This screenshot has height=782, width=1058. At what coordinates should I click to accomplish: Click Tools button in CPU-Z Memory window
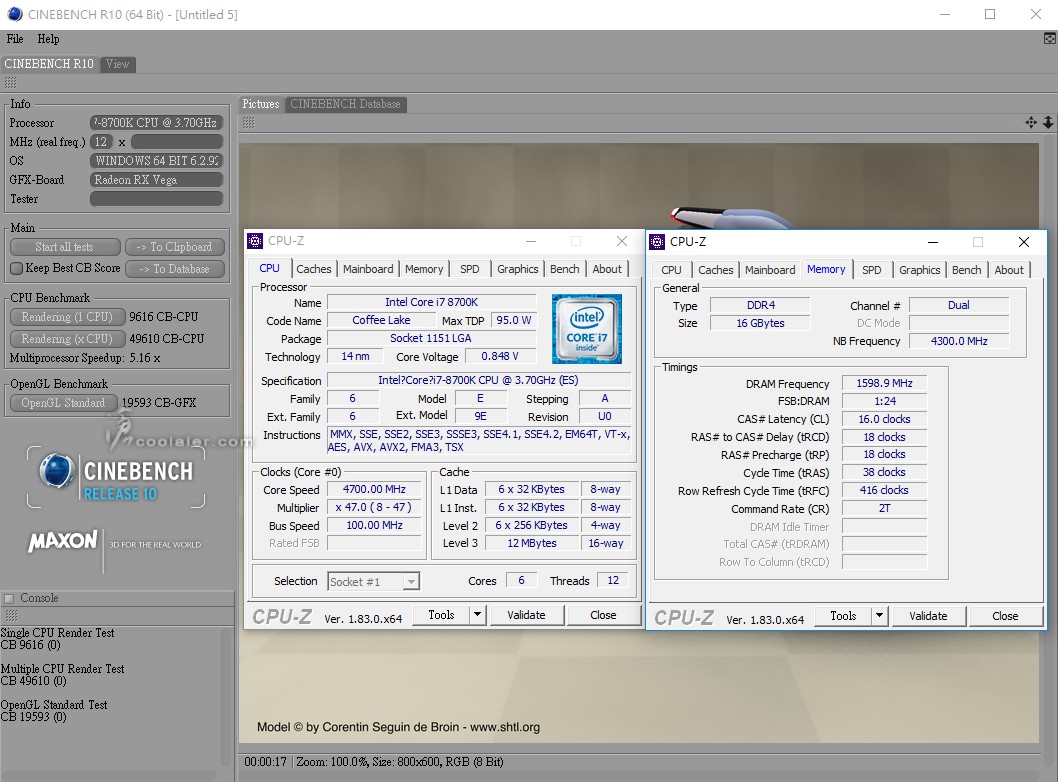[x=843, y=616]
